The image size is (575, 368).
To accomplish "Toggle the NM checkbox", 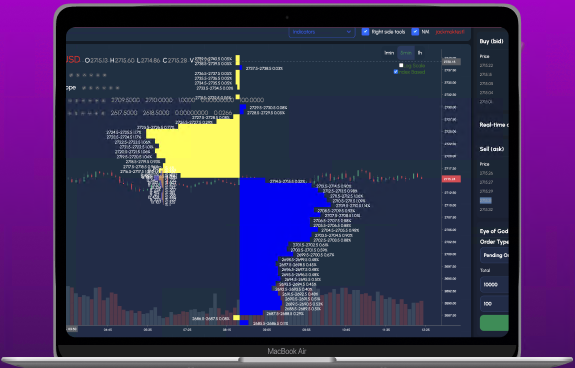I will click(x=415, y=32).
